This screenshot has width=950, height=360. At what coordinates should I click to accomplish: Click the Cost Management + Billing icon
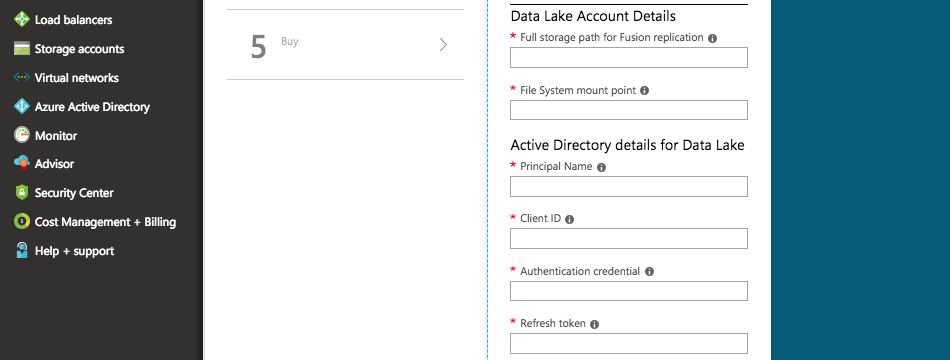point(22,222)
